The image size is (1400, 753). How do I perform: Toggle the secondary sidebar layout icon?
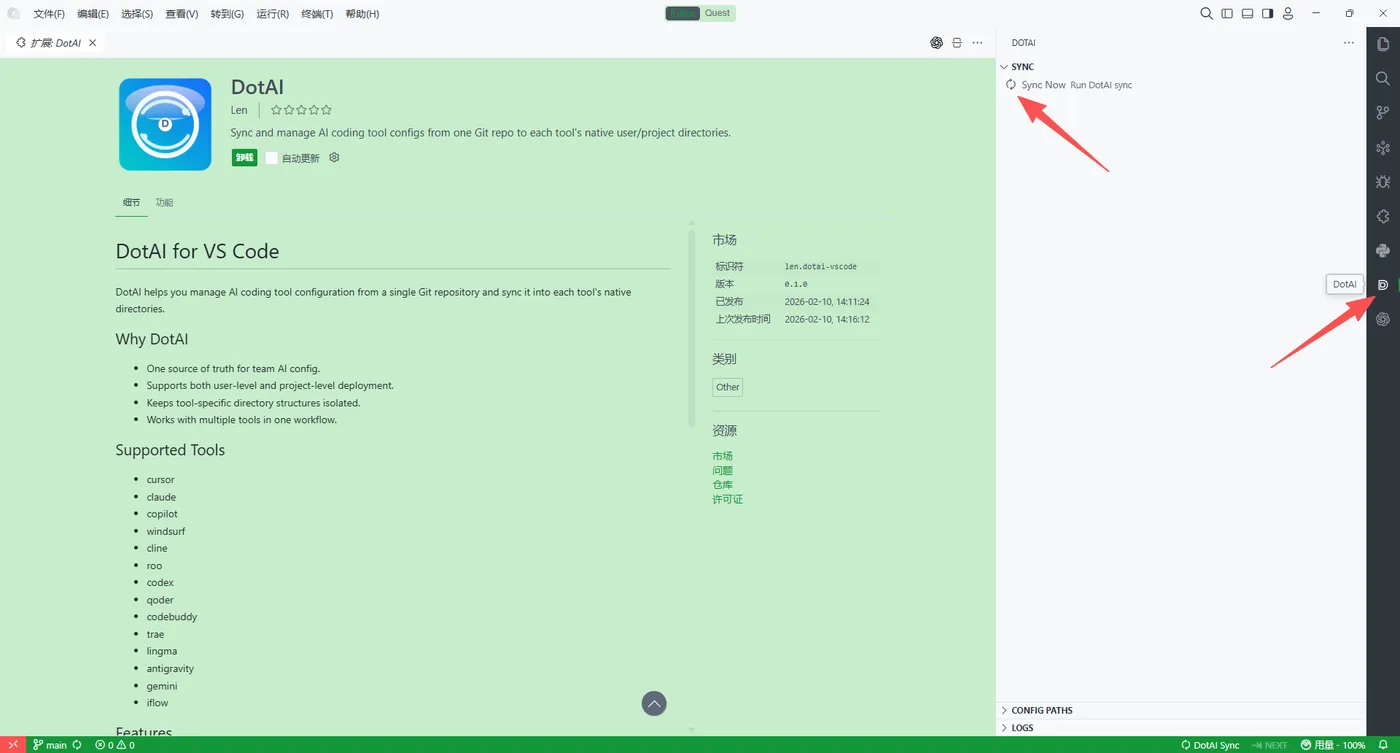(x=1267, y=14)
